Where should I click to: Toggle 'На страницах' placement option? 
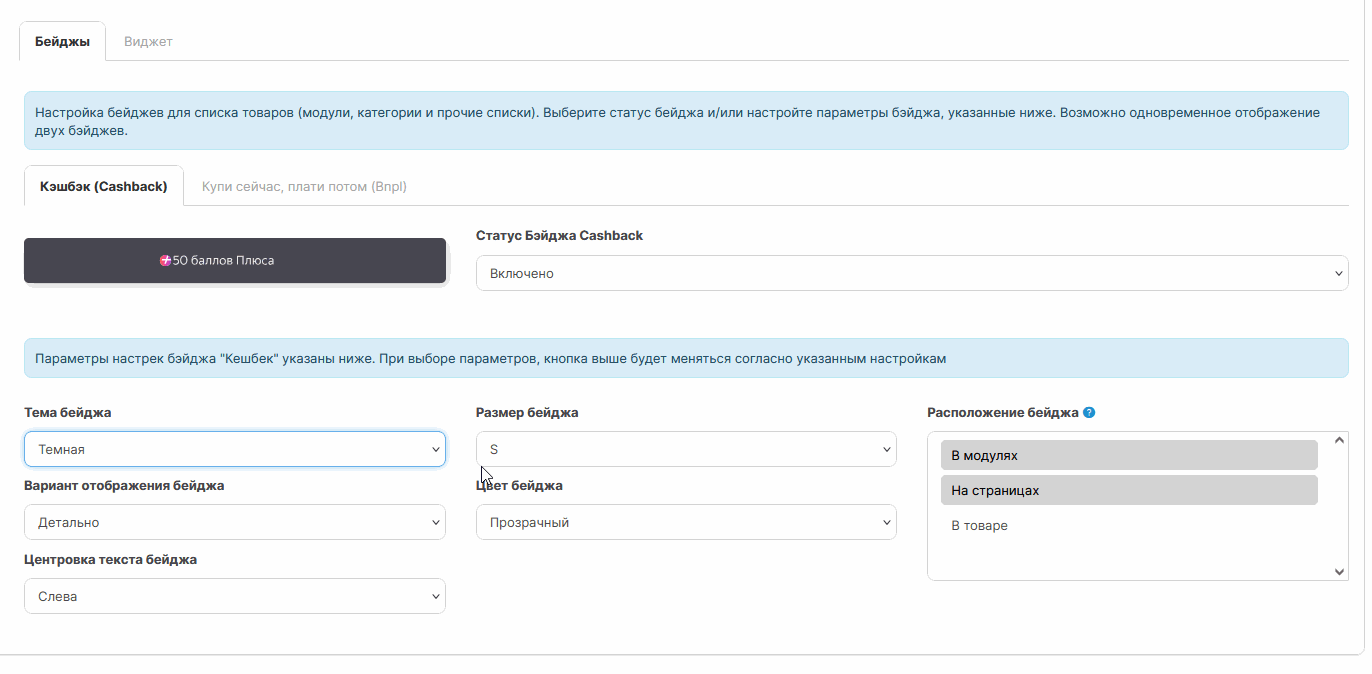(1128, 490)
